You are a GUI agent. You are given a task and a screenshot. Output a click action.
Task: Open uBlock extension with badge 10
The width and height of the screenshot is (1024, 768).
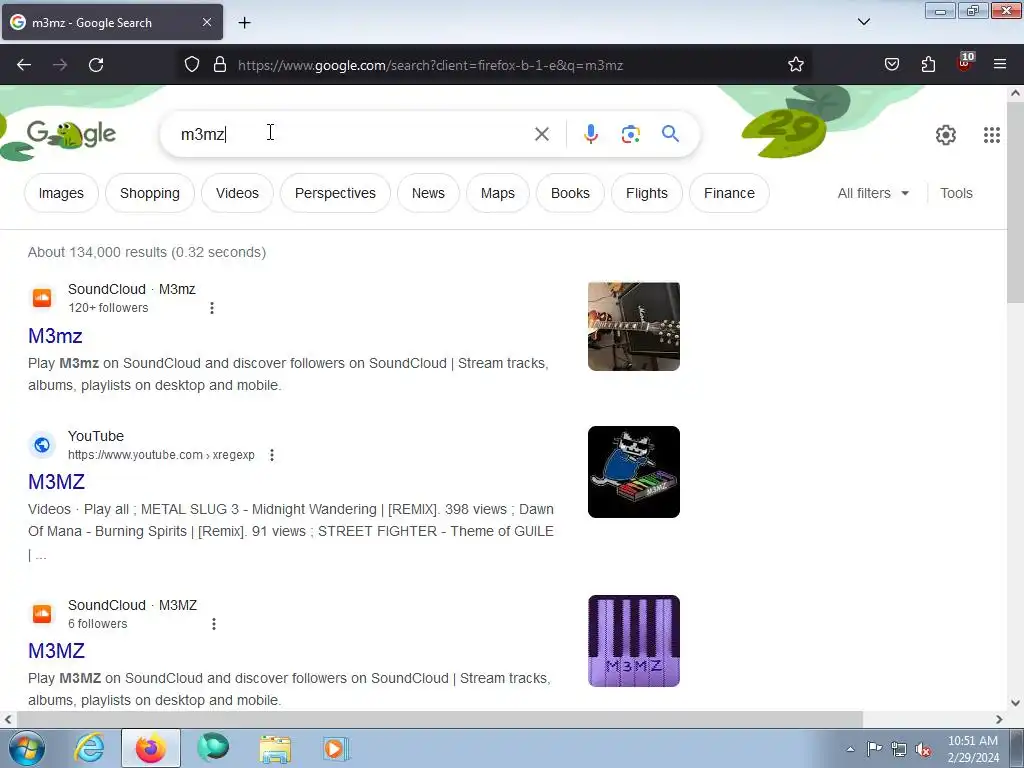tap(965, 63)
